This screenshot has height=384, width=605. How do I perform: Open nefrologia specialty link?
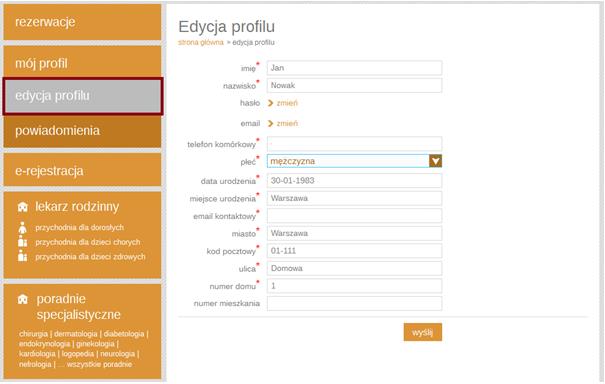35,364
